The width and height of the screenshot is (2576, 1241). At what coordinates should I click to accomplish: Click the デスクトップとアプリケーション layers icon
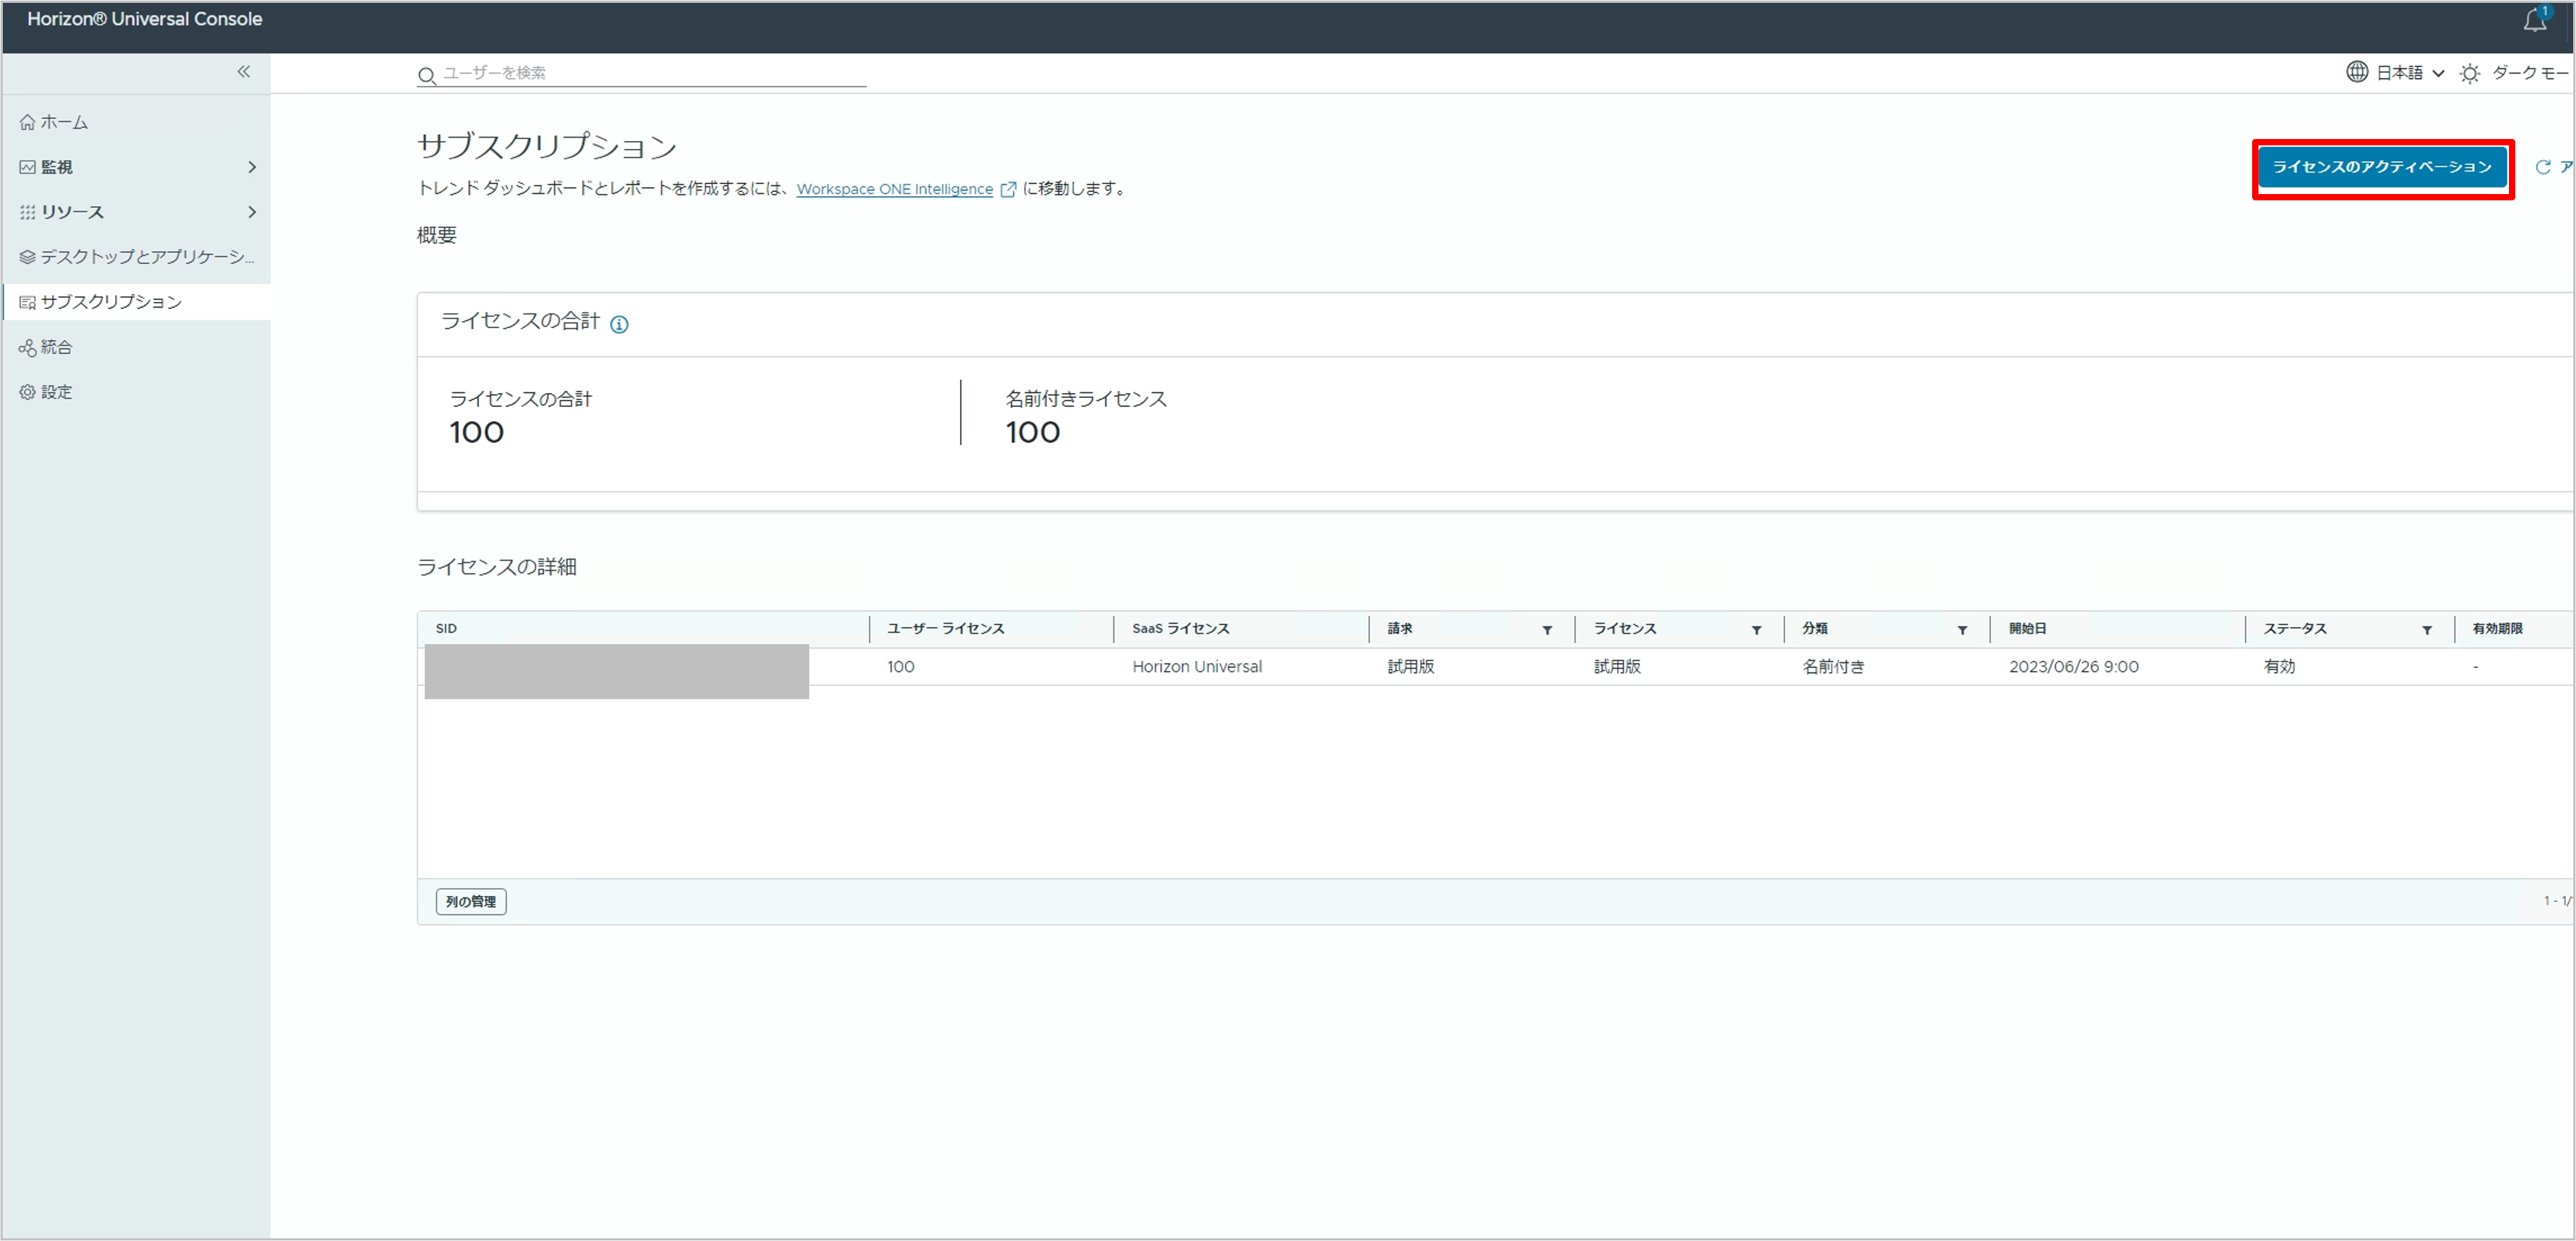pos(27,257)
